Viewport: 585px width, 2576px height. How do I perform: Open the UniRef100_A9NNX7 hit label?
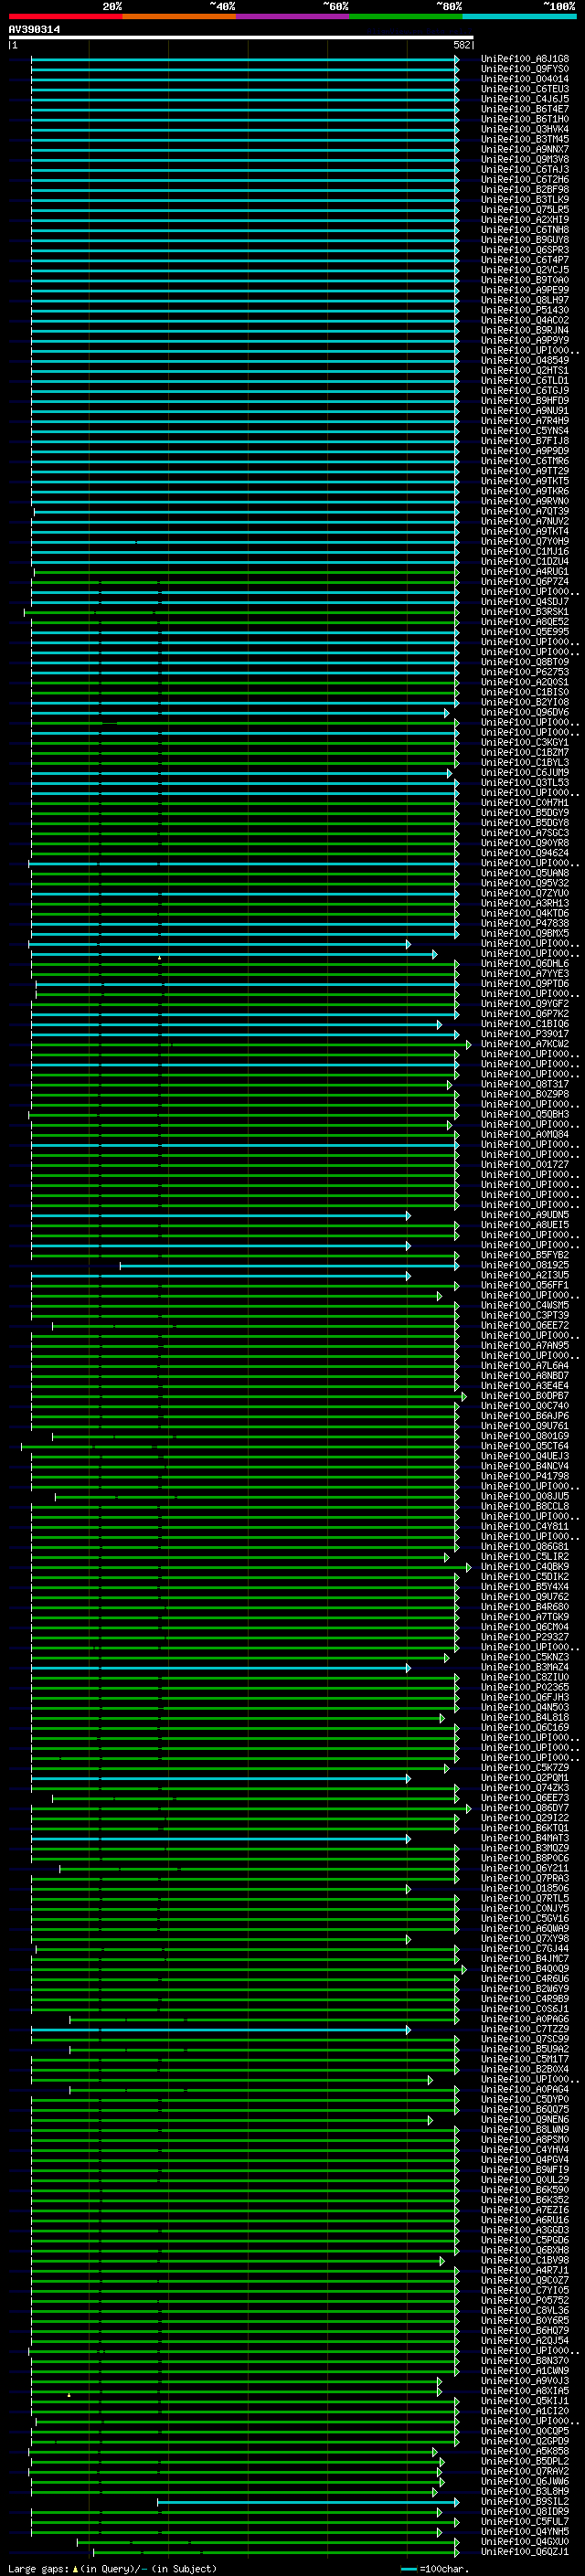(x=525, y=149)
